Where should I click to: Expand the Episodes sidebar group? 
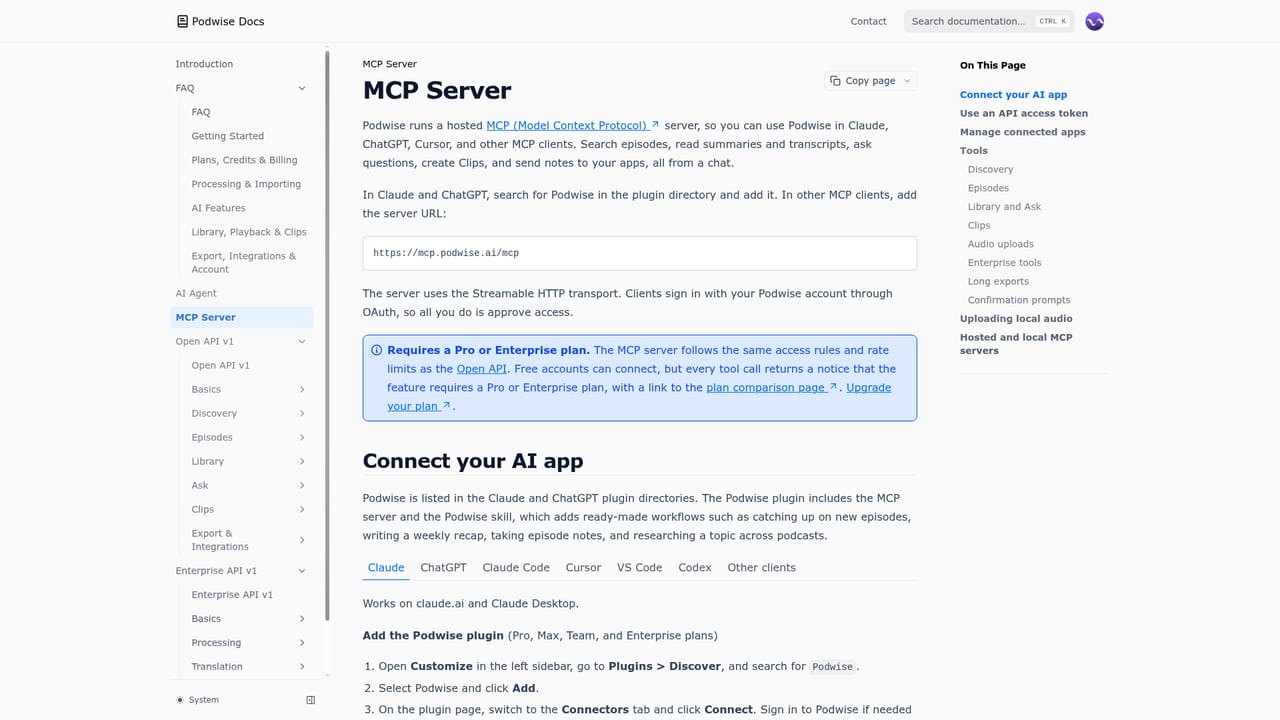pyautogui.click(x=302, y=437)
